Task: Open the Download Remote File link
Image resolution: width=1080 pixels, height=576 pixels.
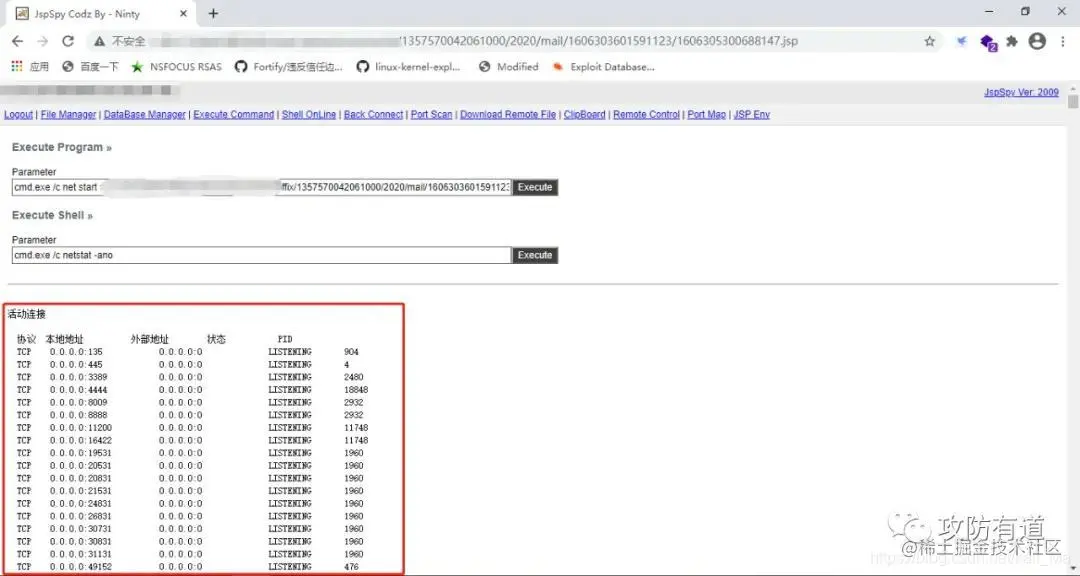Action: coord(508,114)
